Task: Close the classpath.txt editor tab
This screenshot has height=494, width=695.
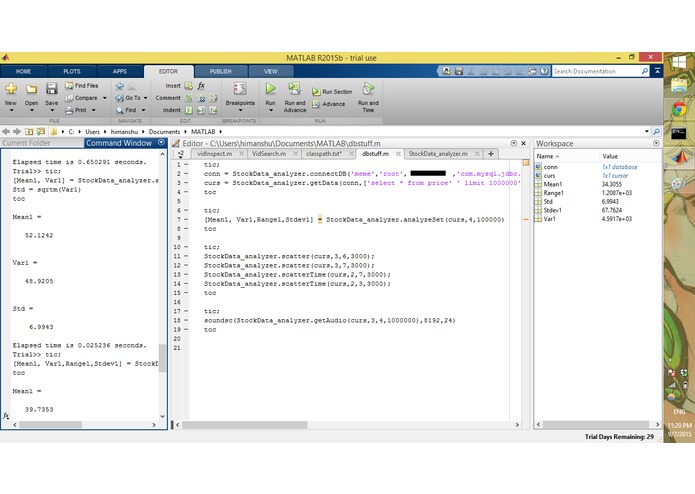Action: coord(351,154)
